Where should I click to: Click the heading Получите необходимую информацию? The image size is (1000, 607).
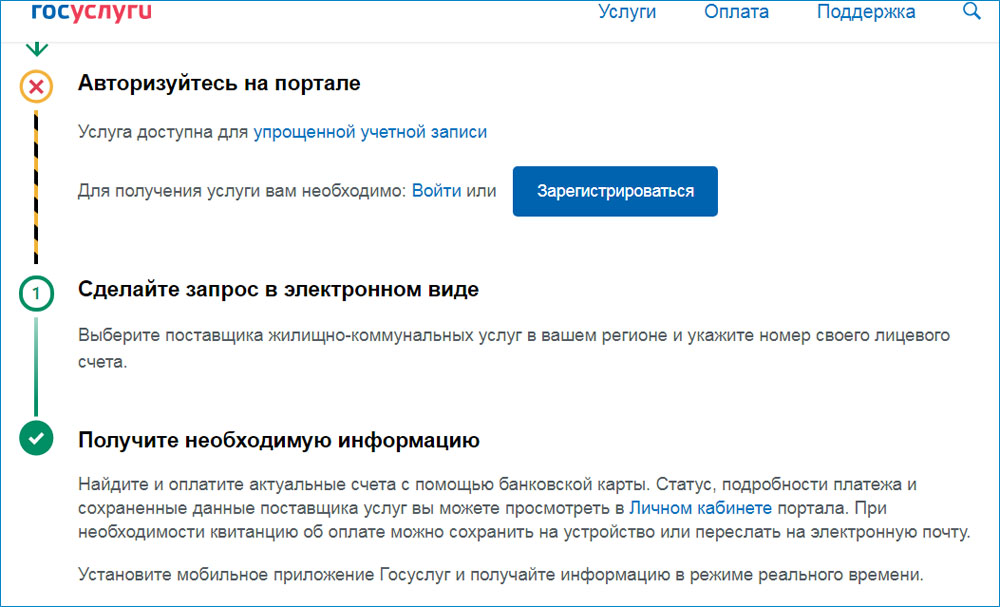(278, 440)
